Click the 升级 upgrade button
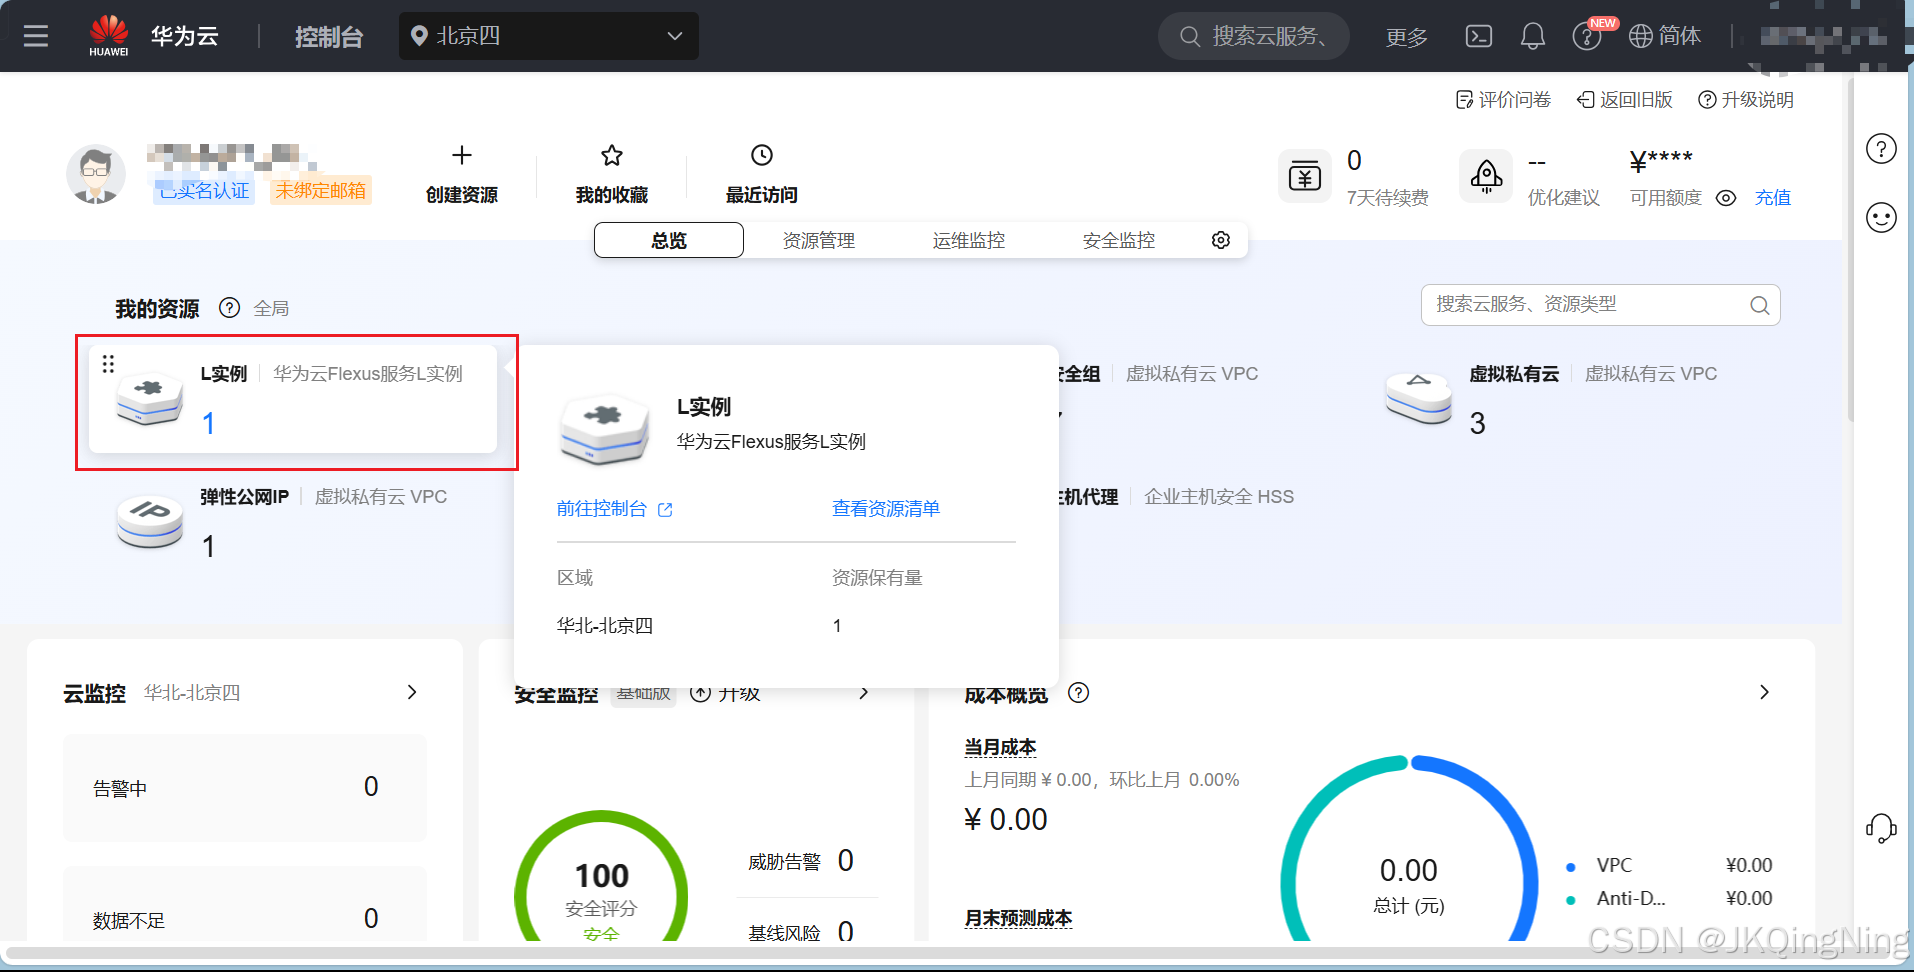Screen dimensions: 1914x972 pos(726,693)
